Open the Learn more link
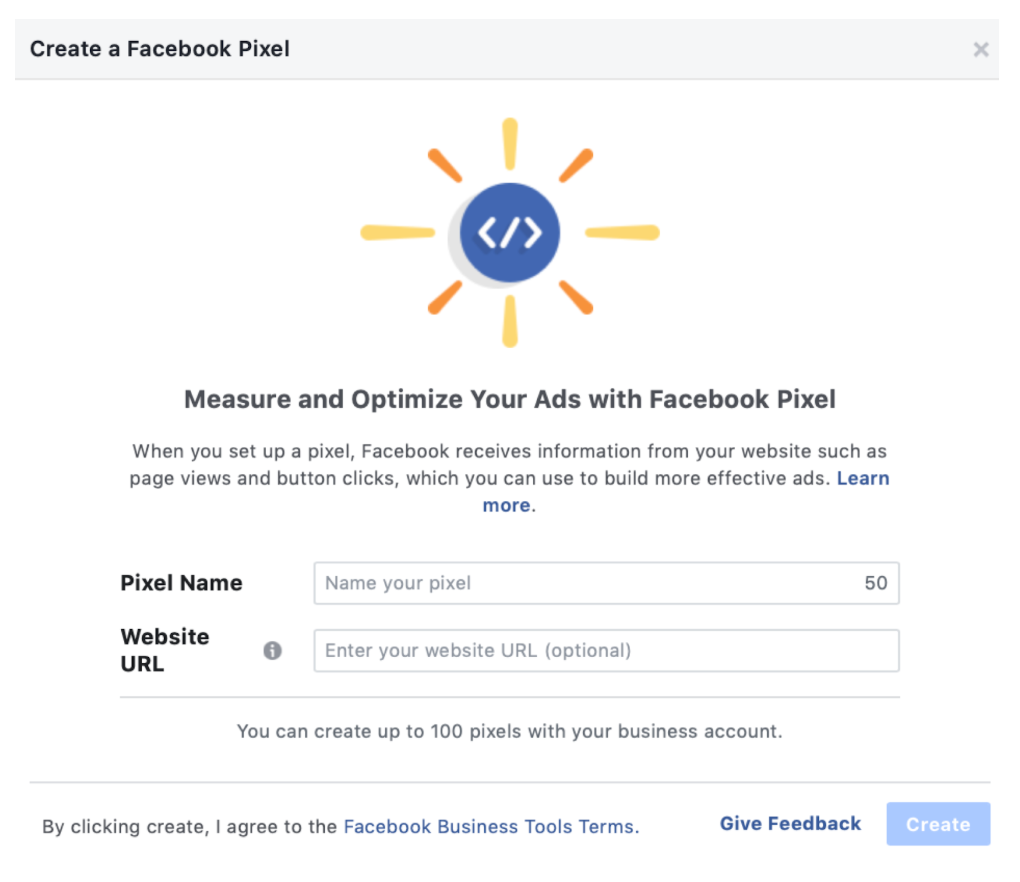 pyautogui.click(x=862, y=479)
